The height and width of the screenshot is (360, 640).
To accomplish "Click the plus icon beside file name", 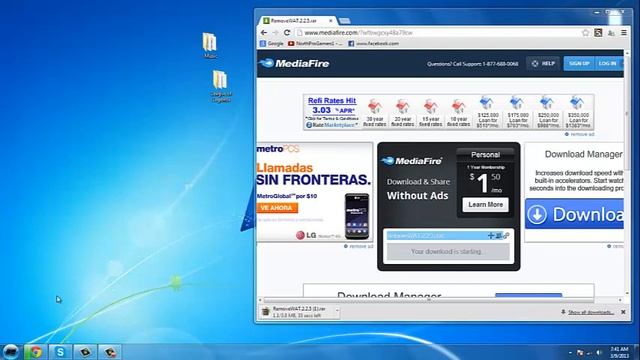I will pos(491,236).
